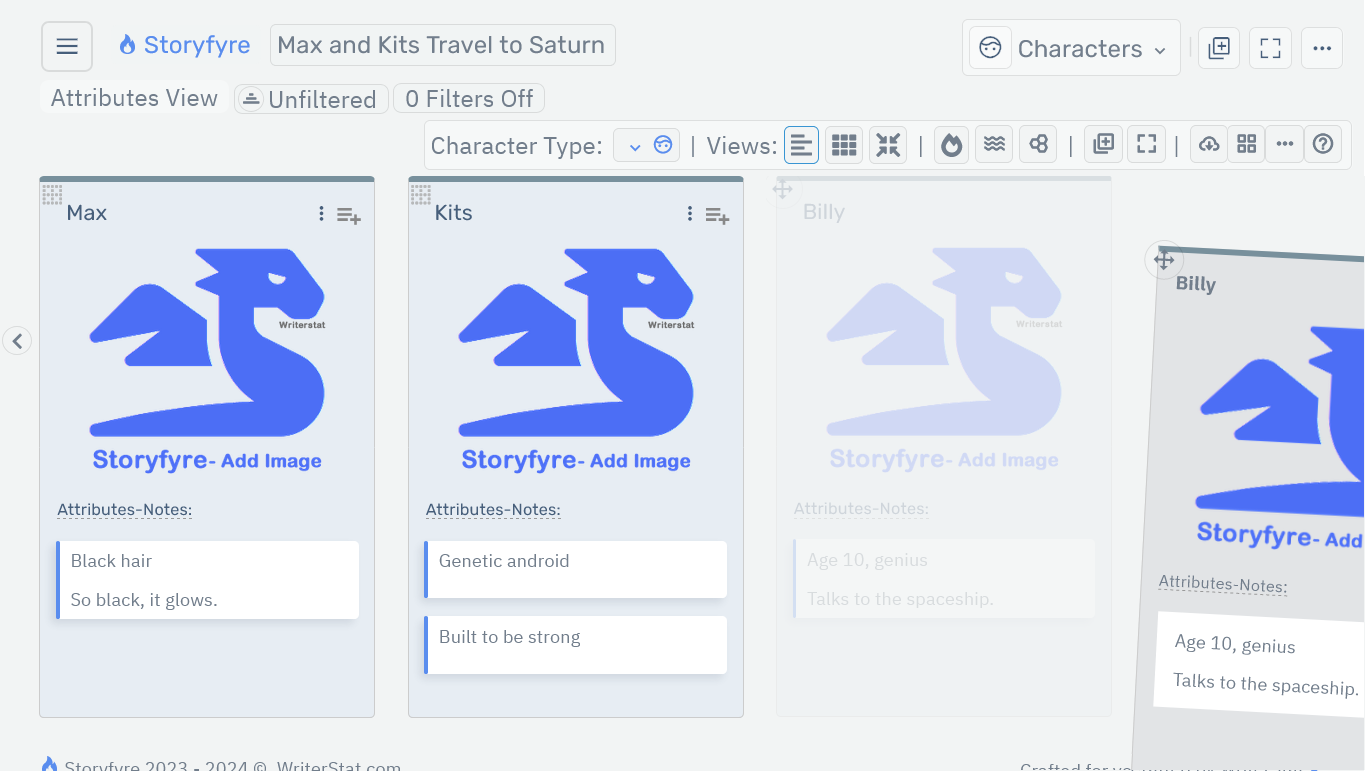Enter fullscreen mode from the toolbar
Screen dimensions: 1365x771
pyautogui.click(x=1145, y=144)
